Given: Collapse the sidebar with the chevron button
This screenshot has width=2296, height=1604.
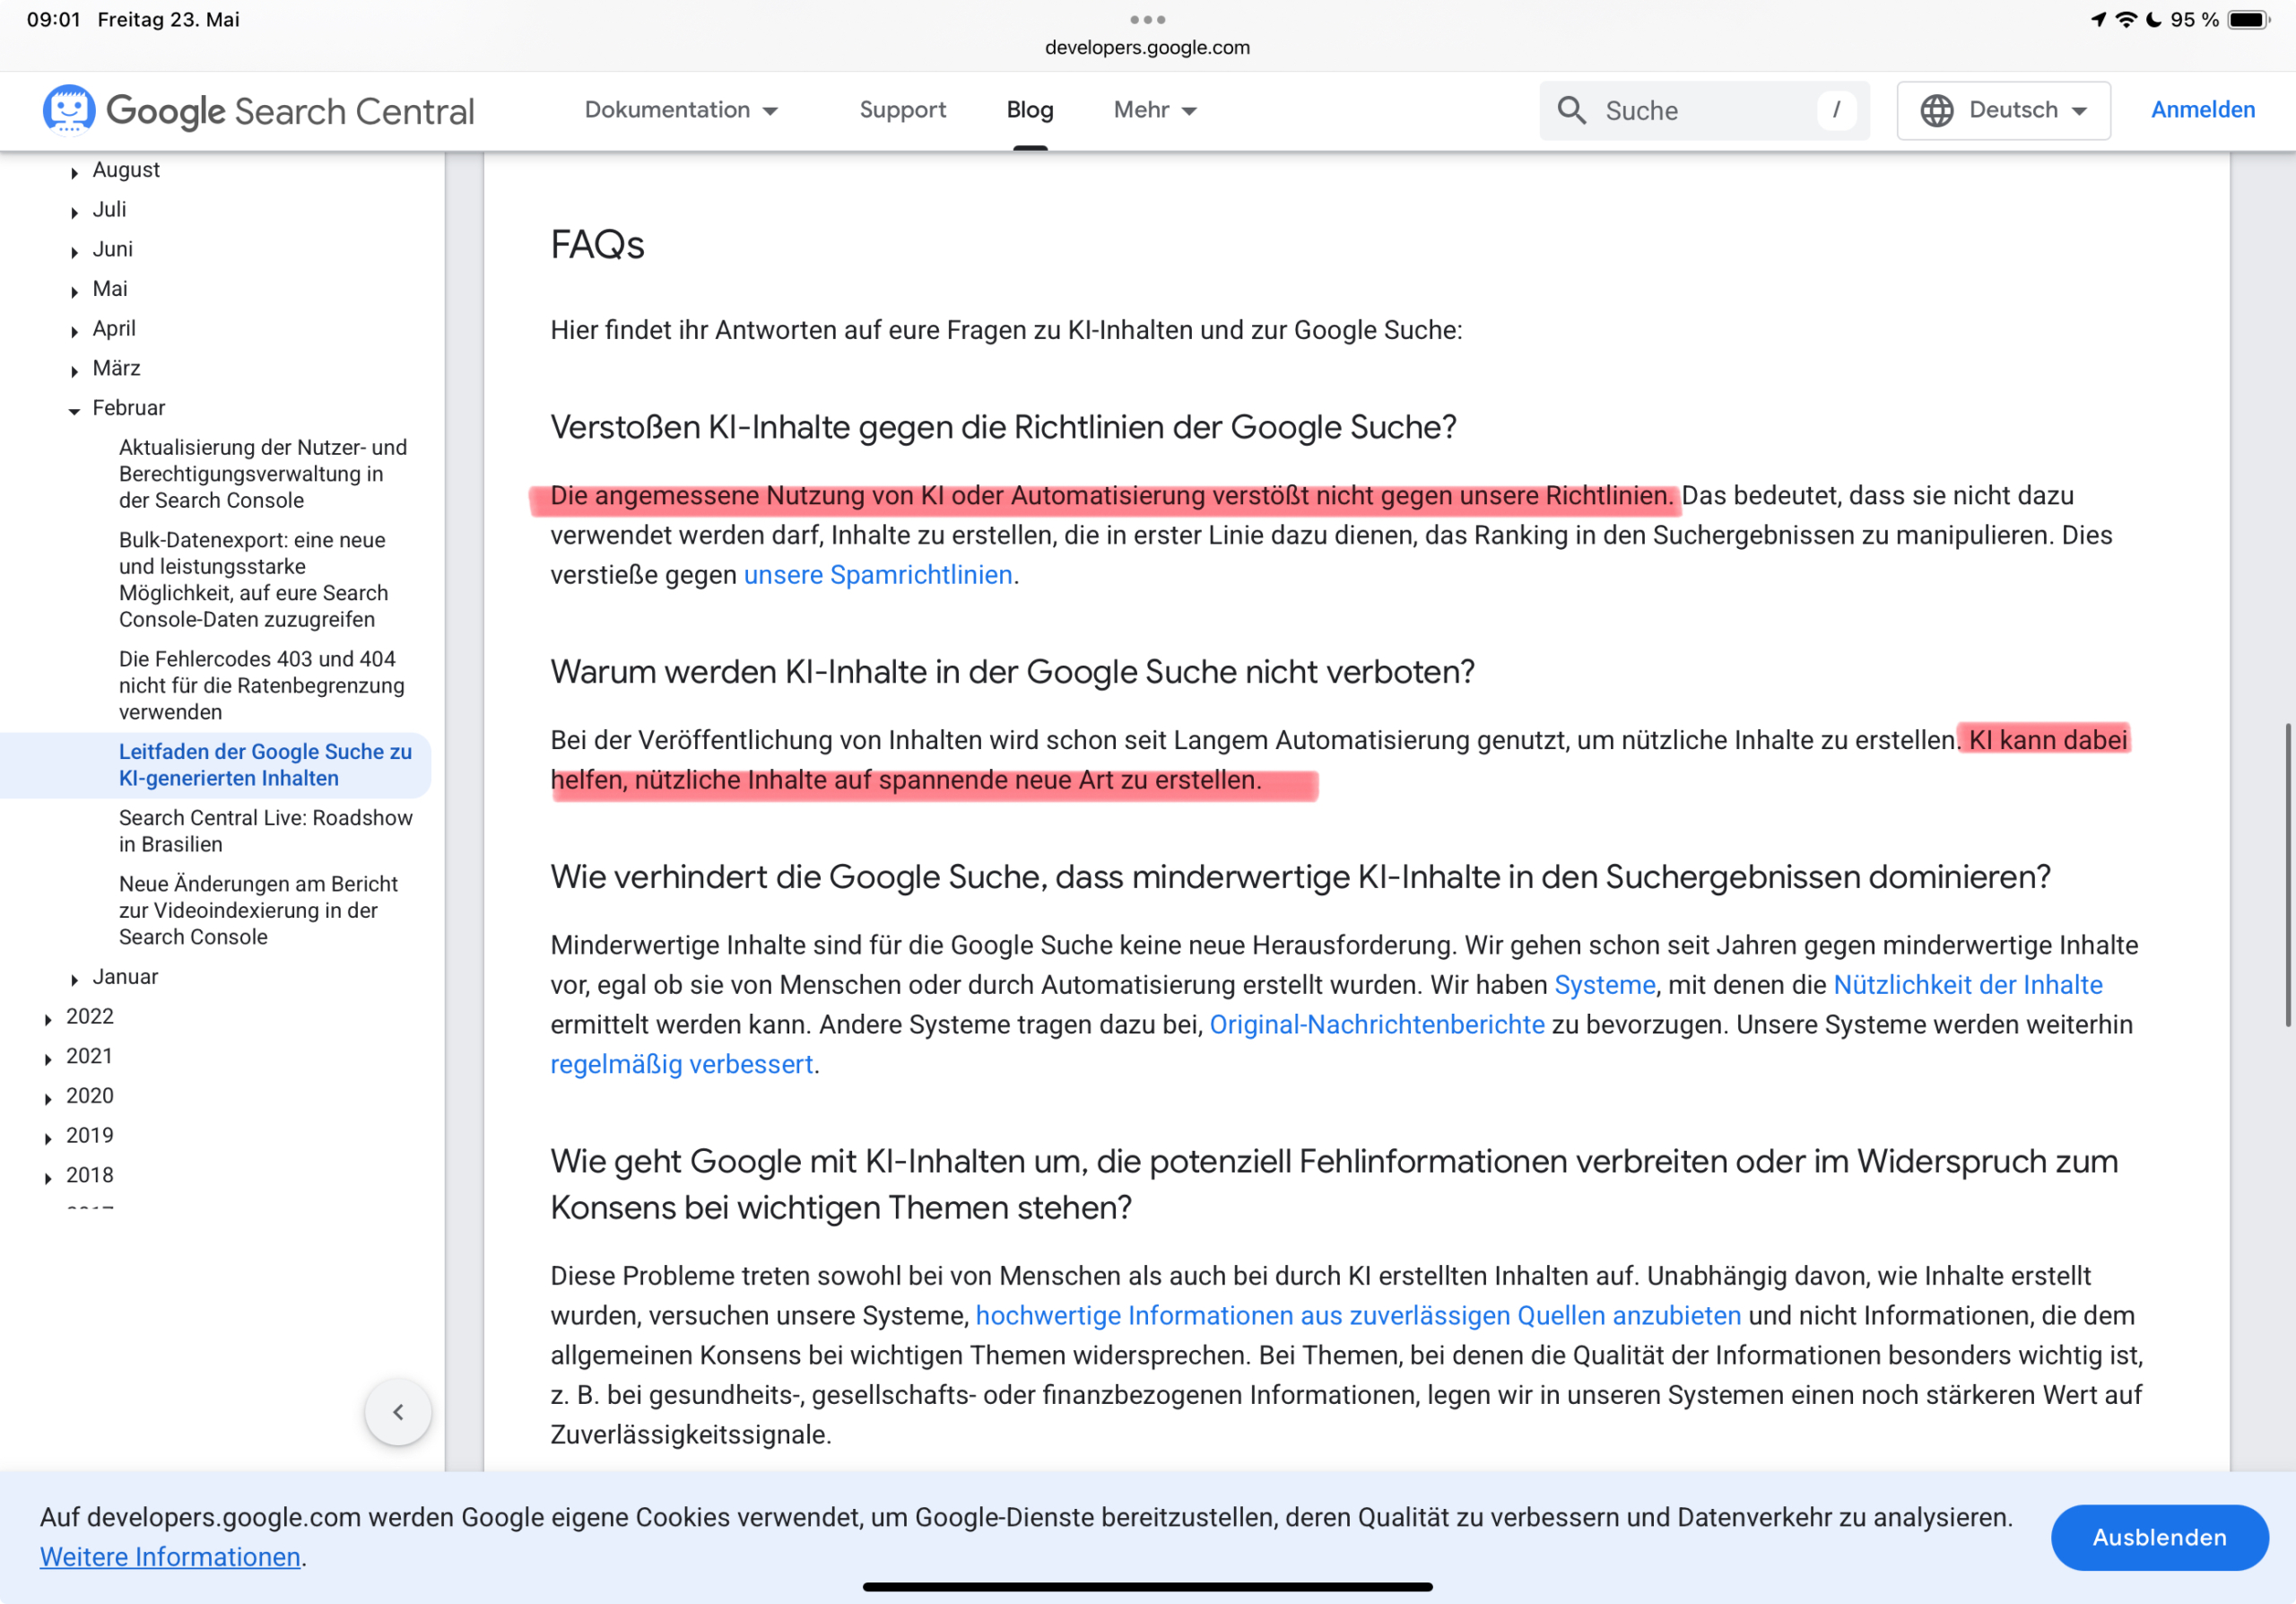Looking at the screenshot, I should [x=398, y=1411].
